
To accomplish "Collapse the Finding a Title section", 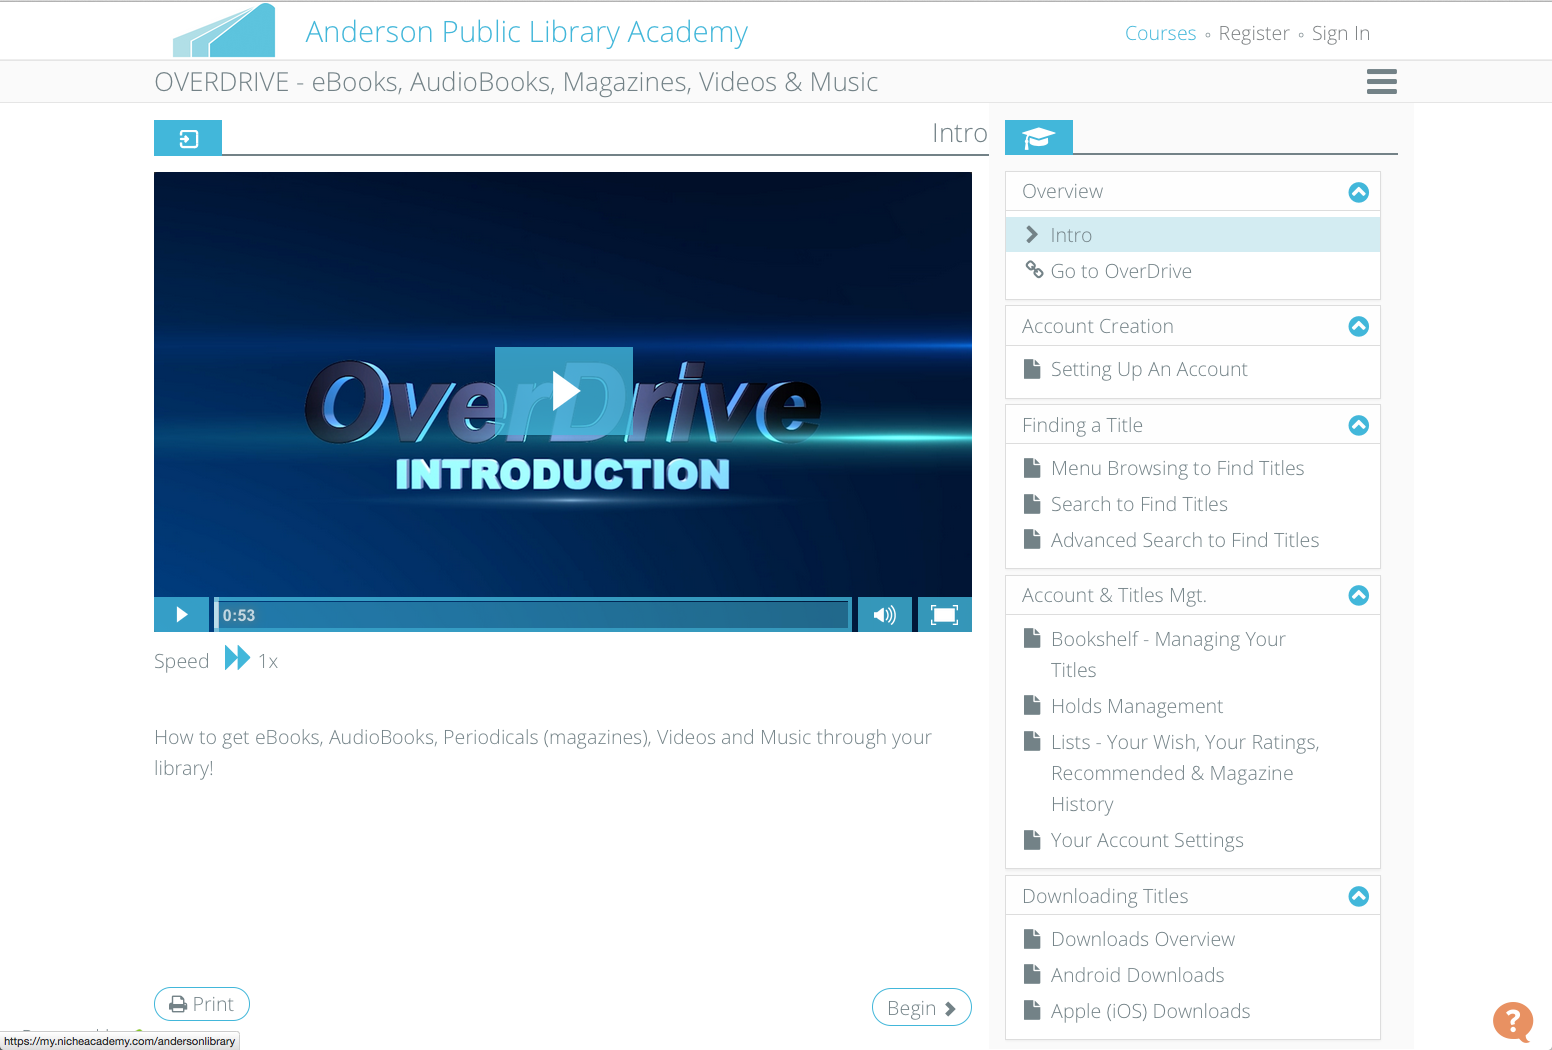I will 1358,425.
